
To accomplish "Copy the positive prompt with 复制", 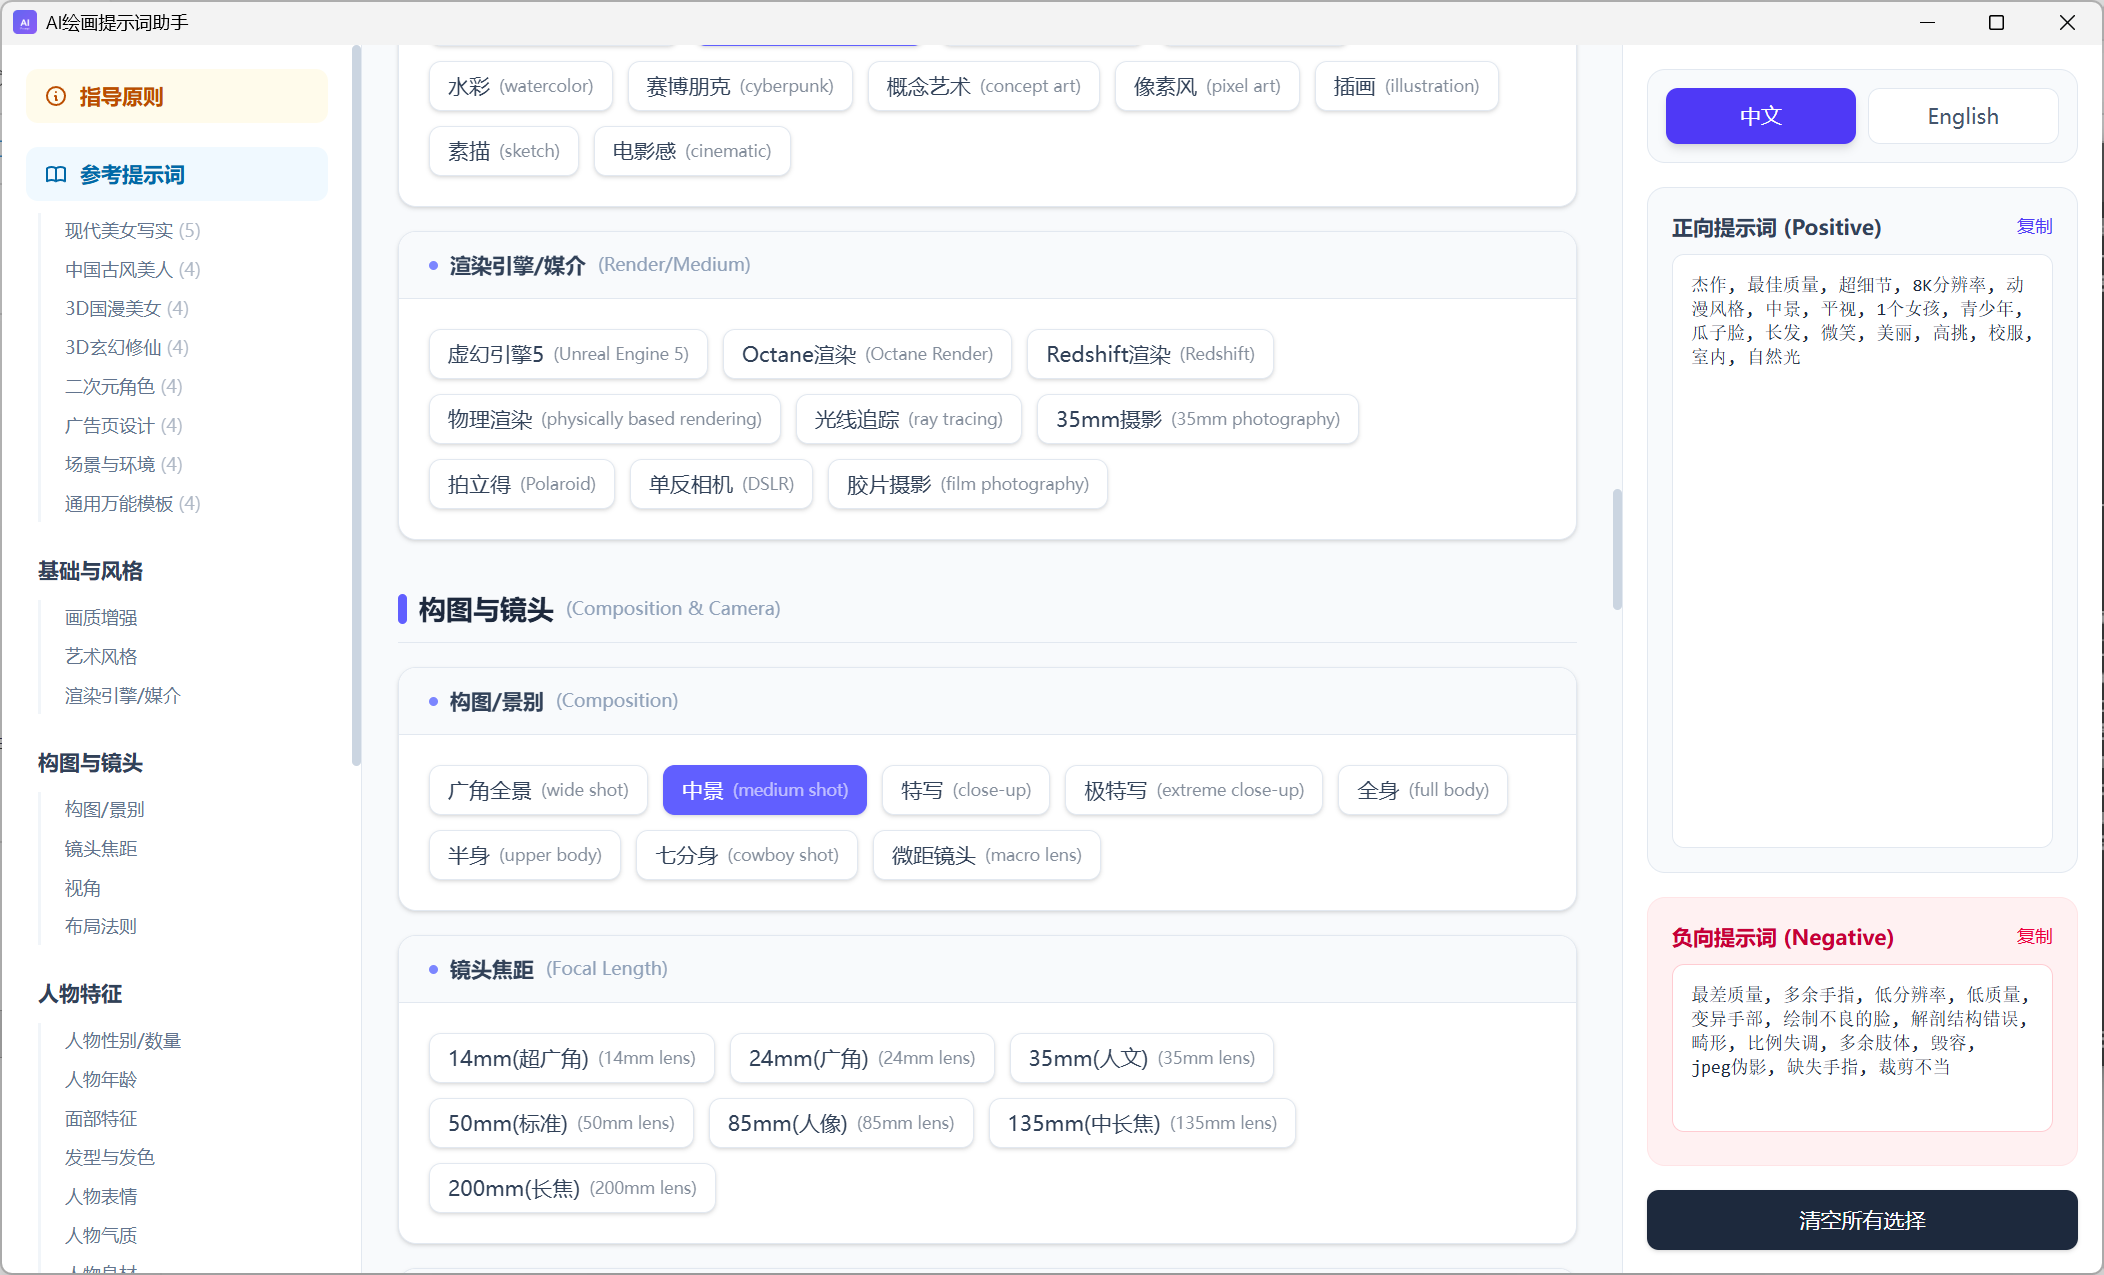I will 2034,227.
